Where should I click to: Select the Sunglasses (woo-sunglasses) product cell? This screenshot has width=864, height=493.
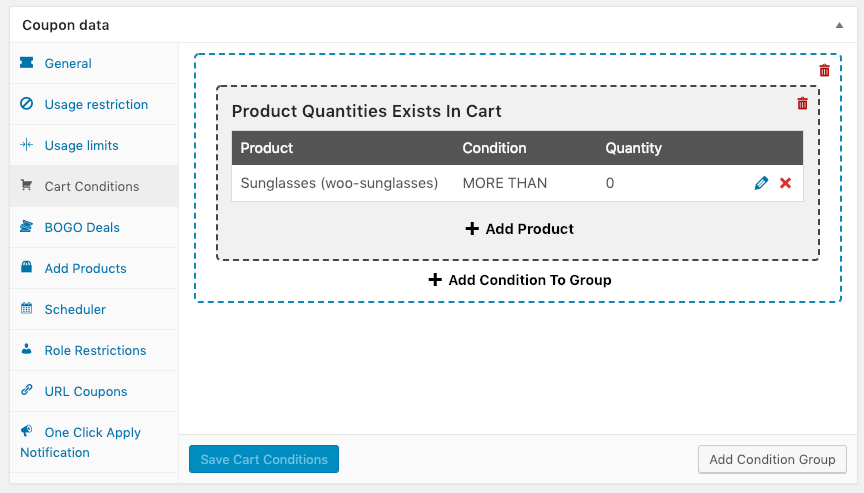coord(339,183)
